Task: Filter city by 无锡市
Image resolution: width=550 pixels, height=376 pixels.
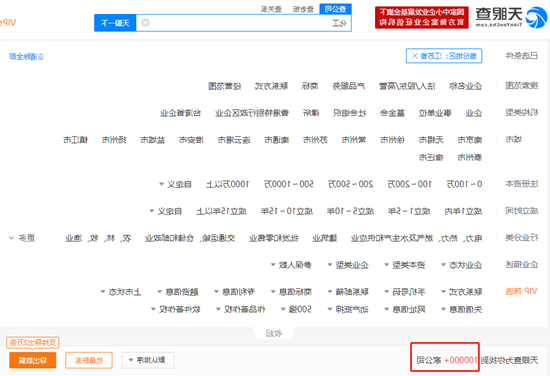Action: tap(431, 140)
